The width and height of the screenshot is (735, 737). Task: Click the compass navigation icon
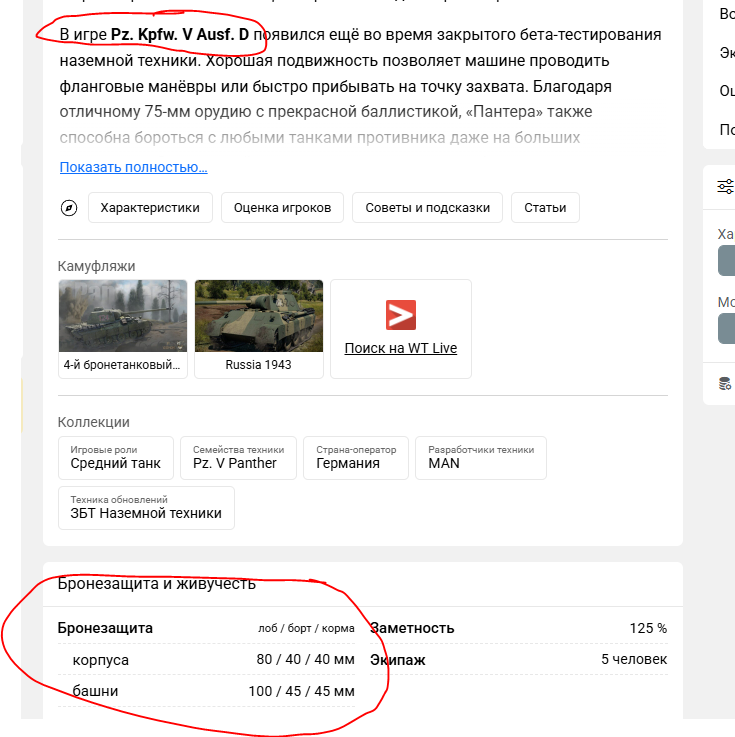[x=69, y=208]
